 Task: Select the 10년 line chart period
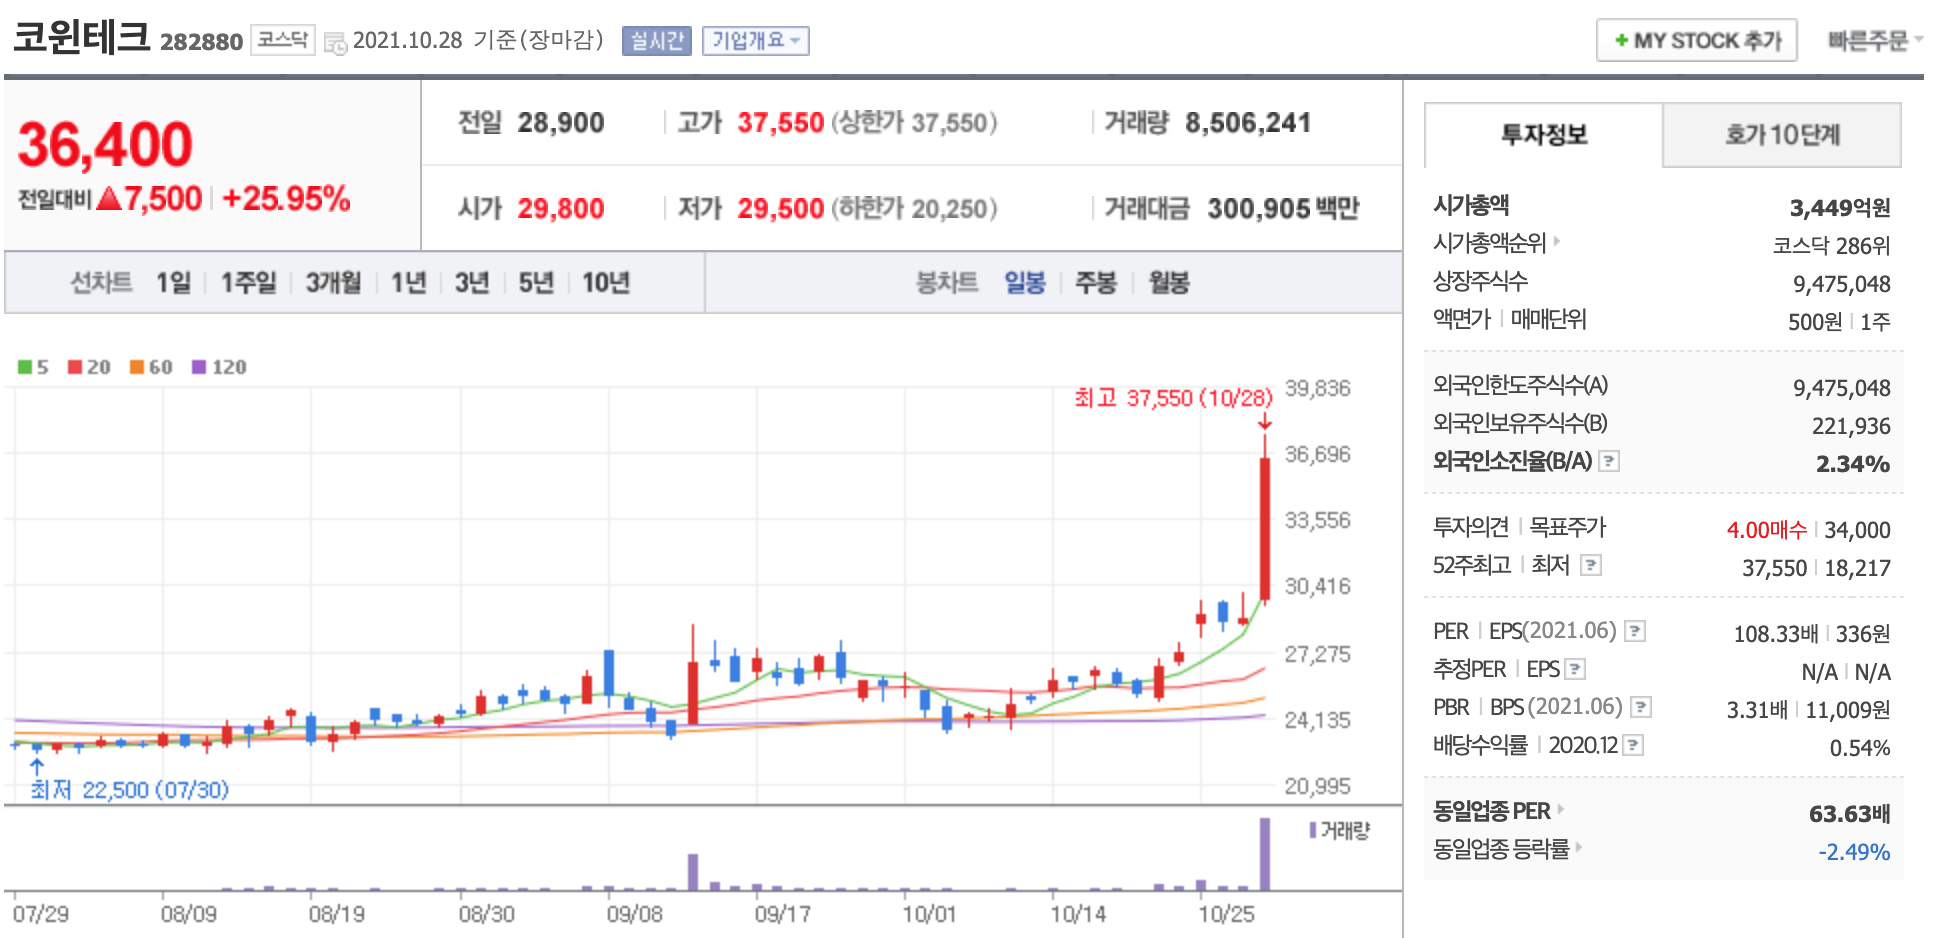[606, 283]
